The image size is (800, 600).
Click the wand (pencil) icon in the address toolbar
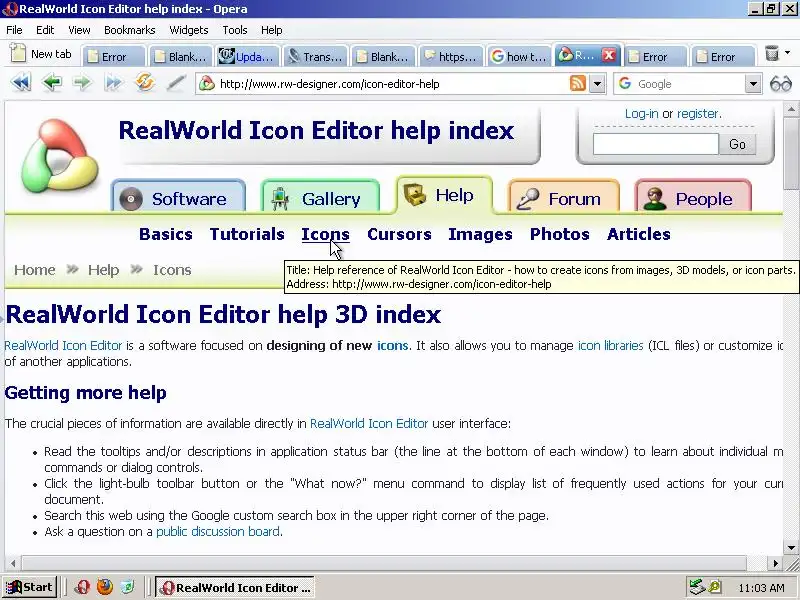[176, 83]
